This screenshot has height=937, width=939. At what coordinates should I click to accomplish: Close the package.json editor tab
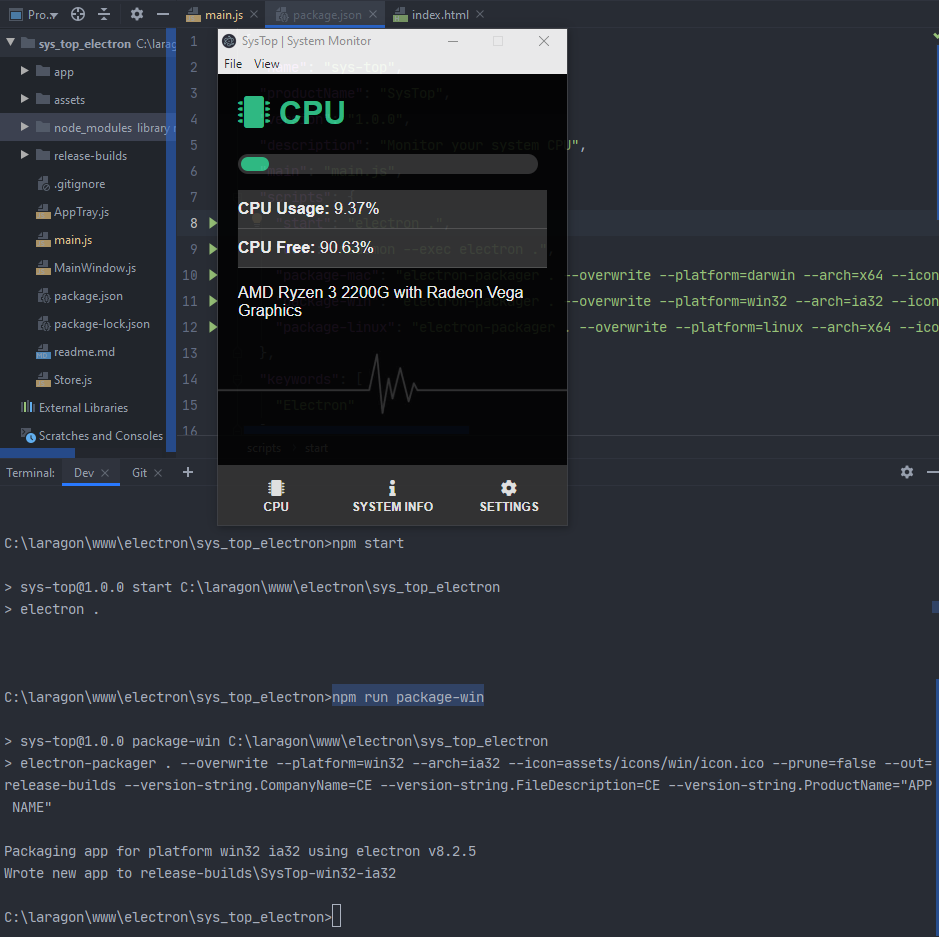tap(373, 14)
